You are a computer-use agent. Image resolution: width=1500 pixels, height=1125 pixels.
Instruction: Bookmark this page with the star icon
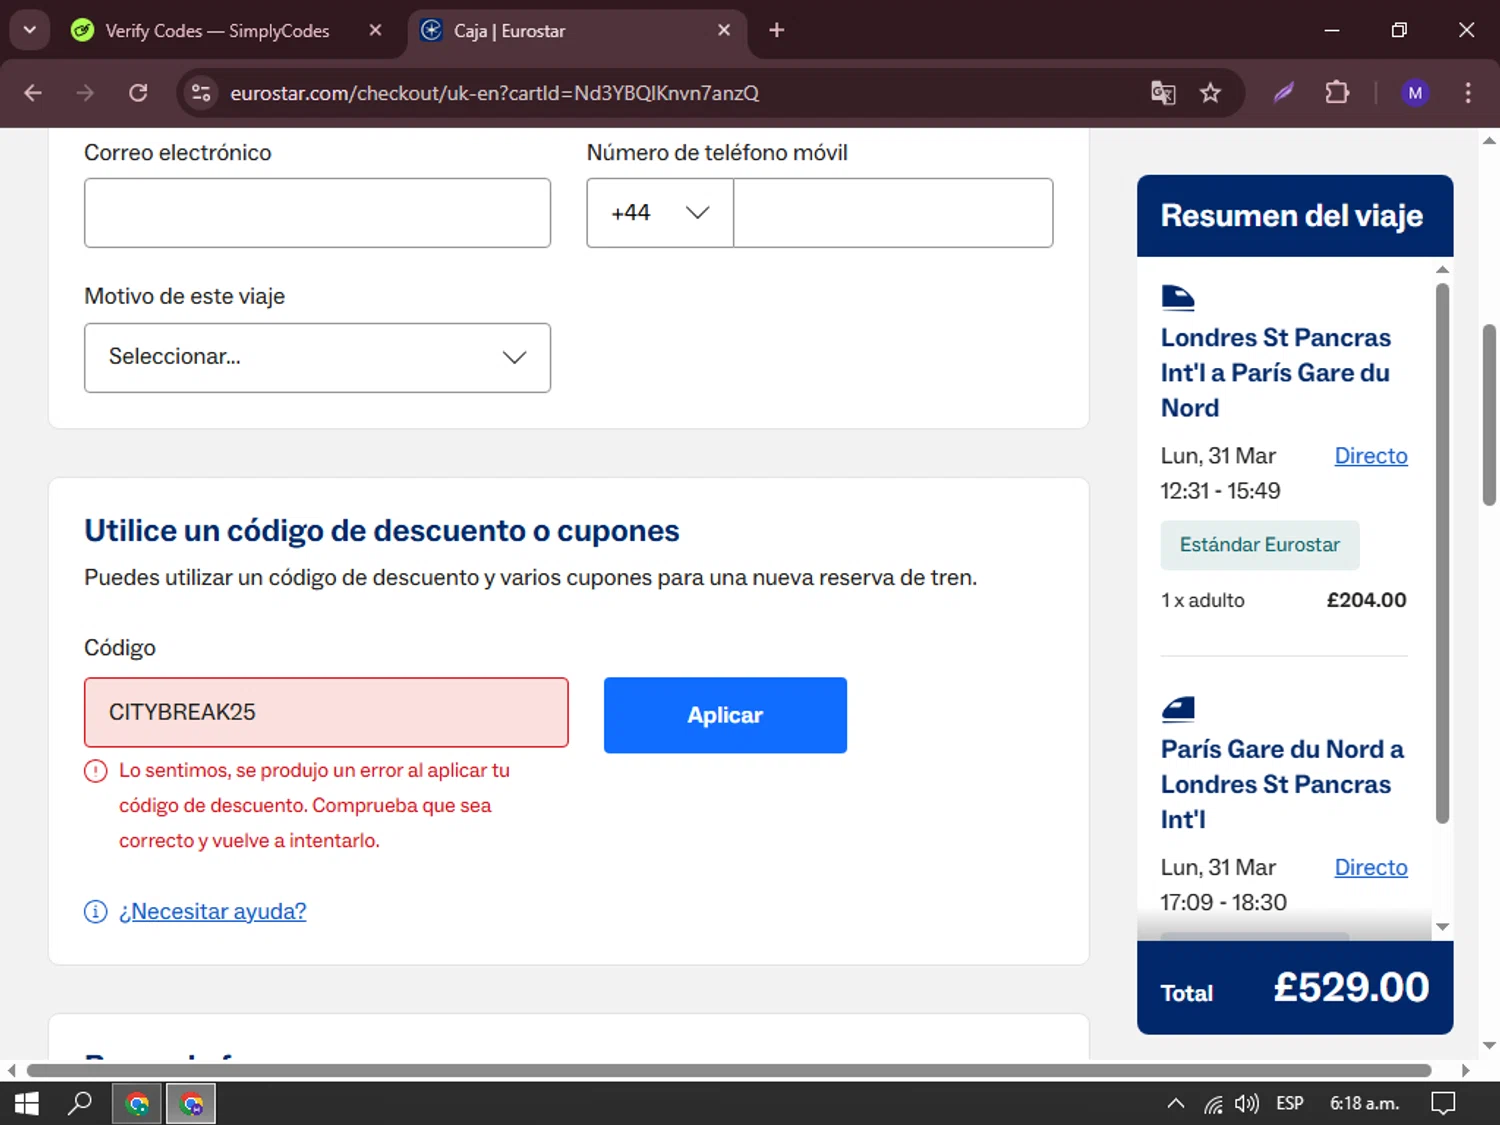[1210, 93]
